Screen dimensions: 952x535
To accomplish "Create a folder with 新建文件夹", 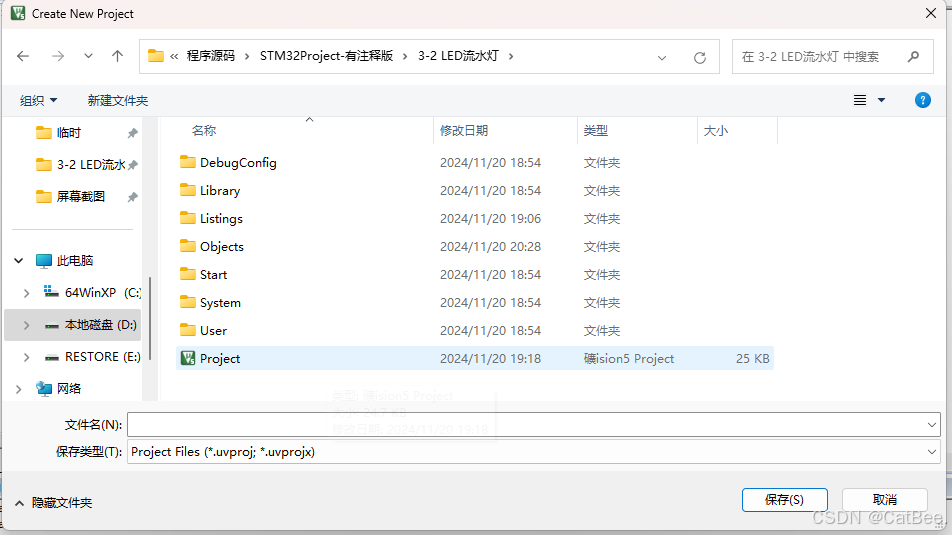I will click(x=118, y=100).
